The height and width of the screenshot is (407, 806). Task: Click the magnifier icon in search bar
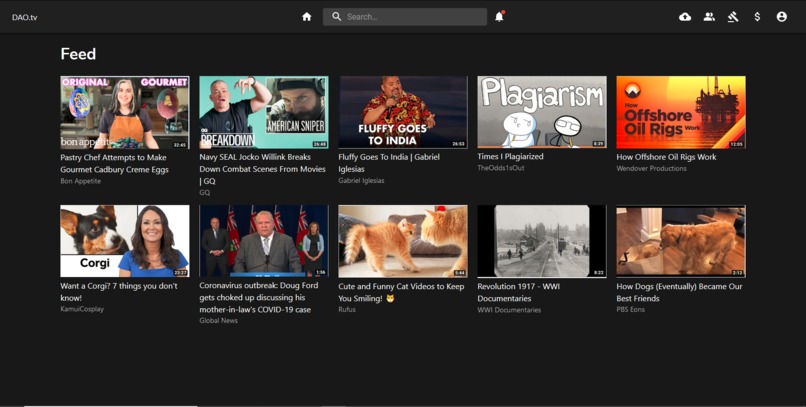[x=337, y=16]
